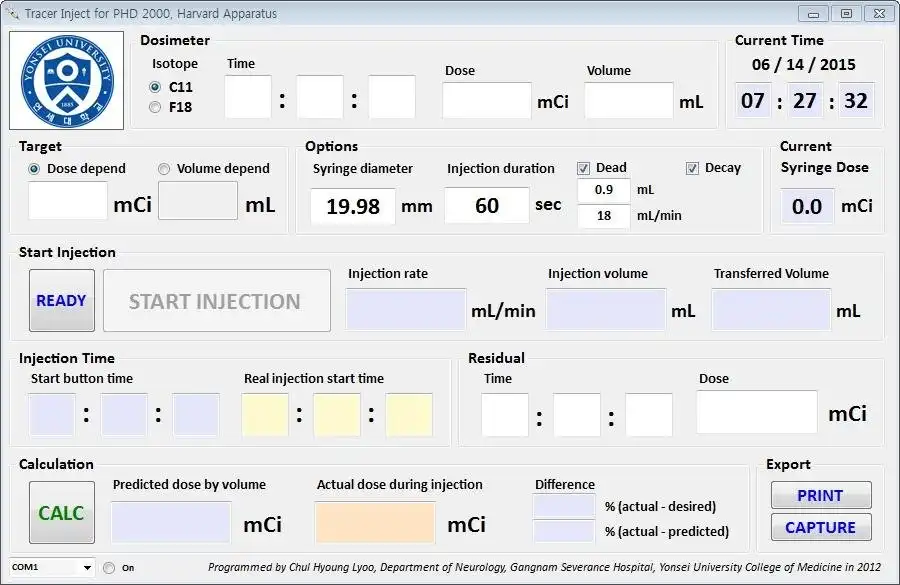Screen dimensions: 900x585
Task: Click the READY button
Action: 62,300
